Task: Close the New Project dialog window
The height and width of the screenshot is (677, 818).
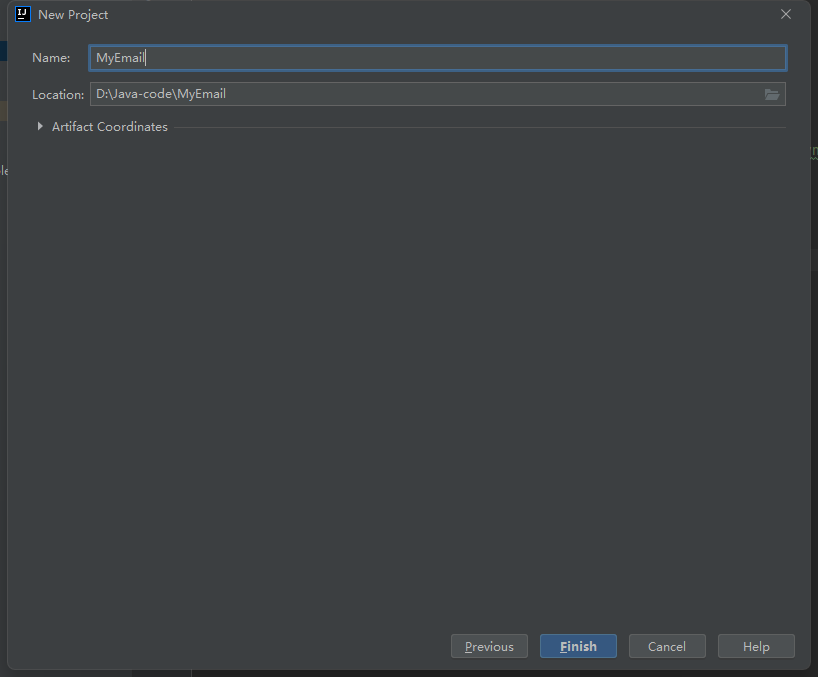Action: [x=786, y=15]
